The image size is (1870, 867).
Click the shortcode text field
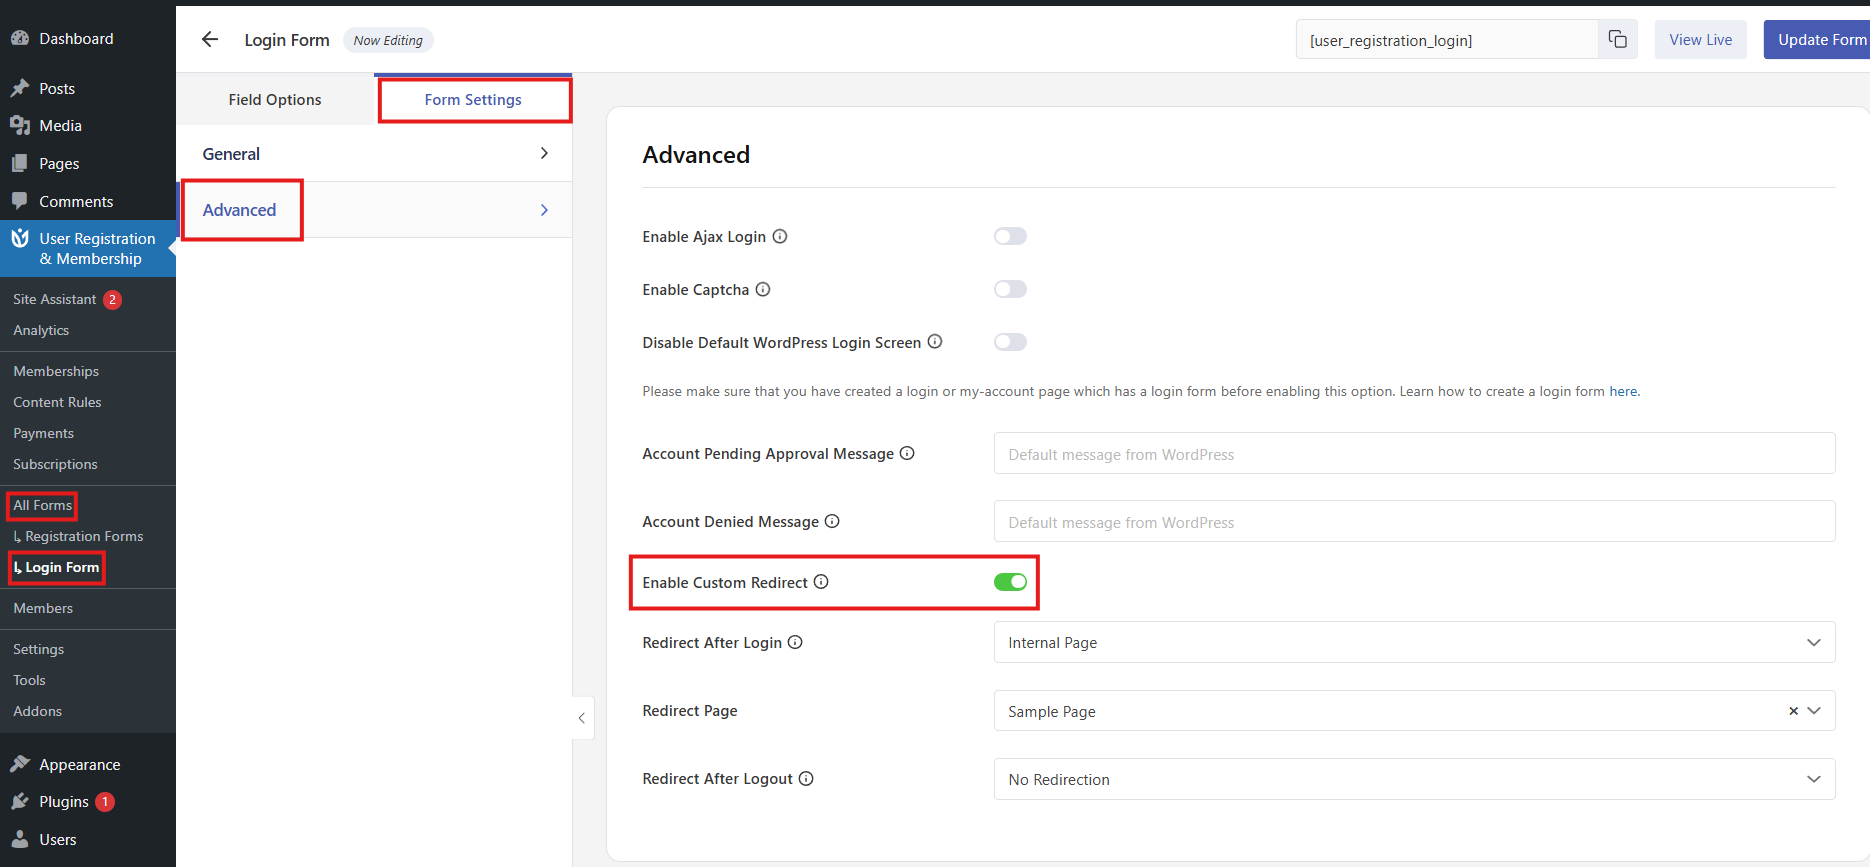pos(1446,39)
